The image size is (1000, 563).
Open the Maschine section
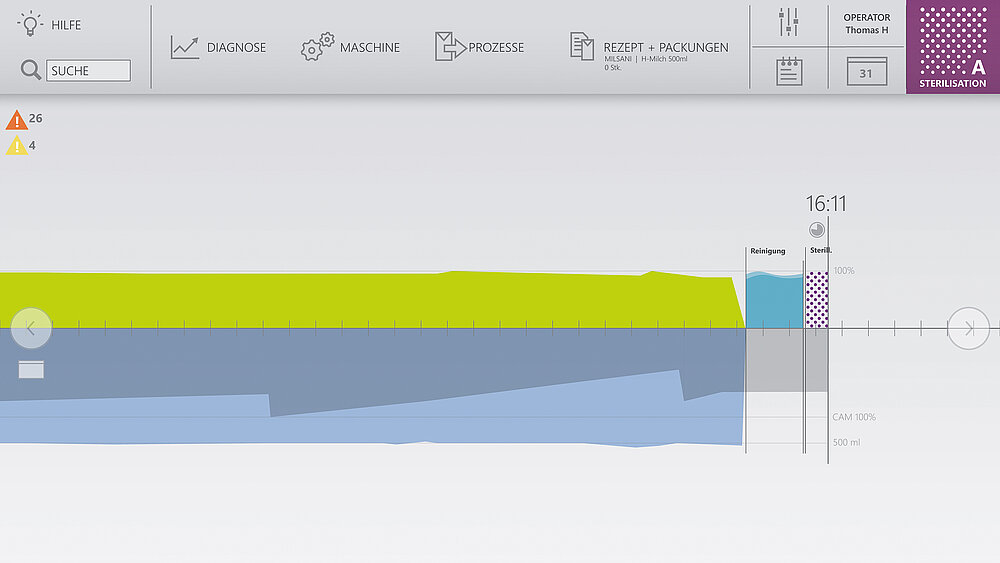click(350, 47)
